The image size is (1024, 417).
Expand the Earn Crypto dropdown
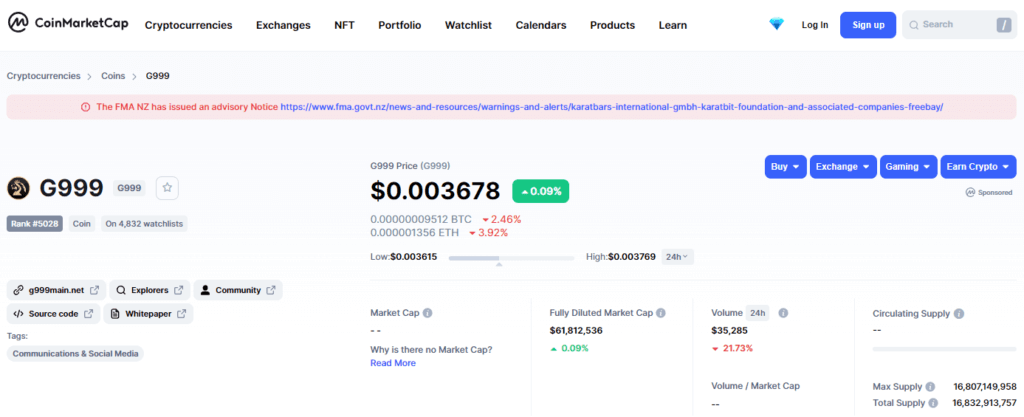[x=978, y=166]
